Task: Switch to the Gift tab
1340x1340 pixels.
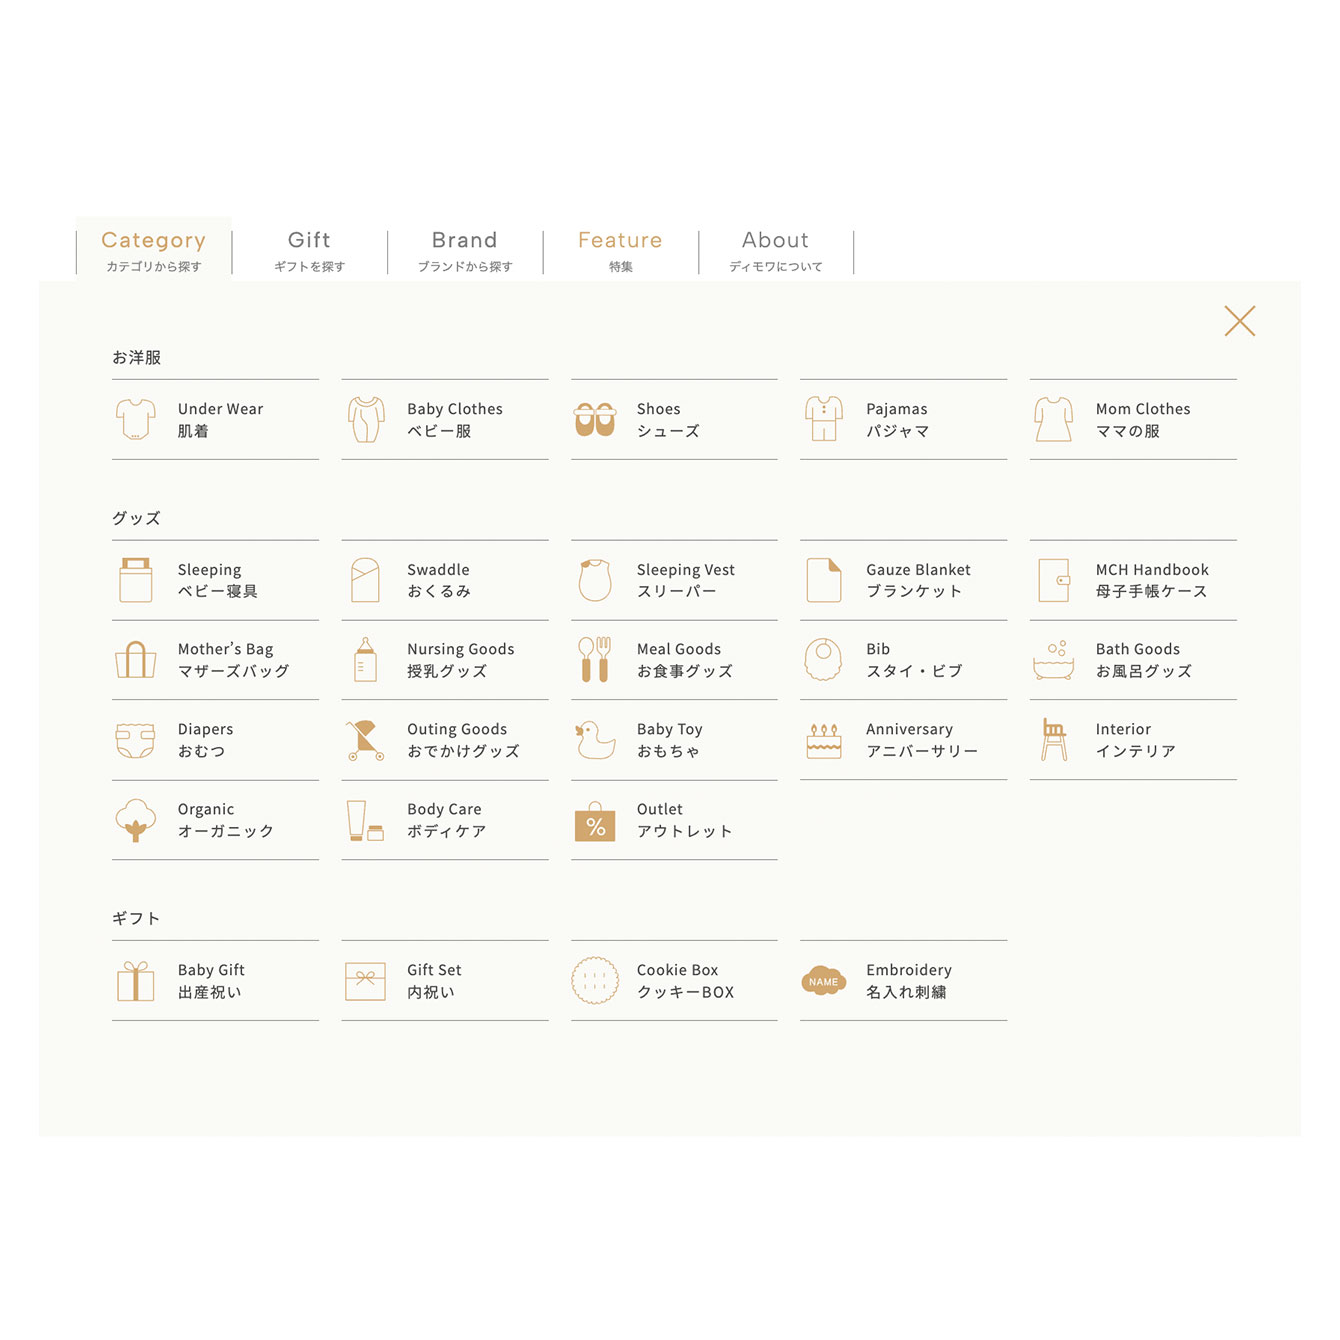Action: 309,250
